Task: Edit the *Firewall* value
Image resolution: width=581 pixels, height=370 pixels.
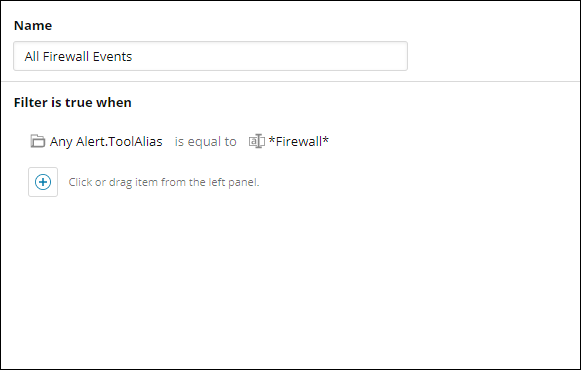Action: coord(299,141)
